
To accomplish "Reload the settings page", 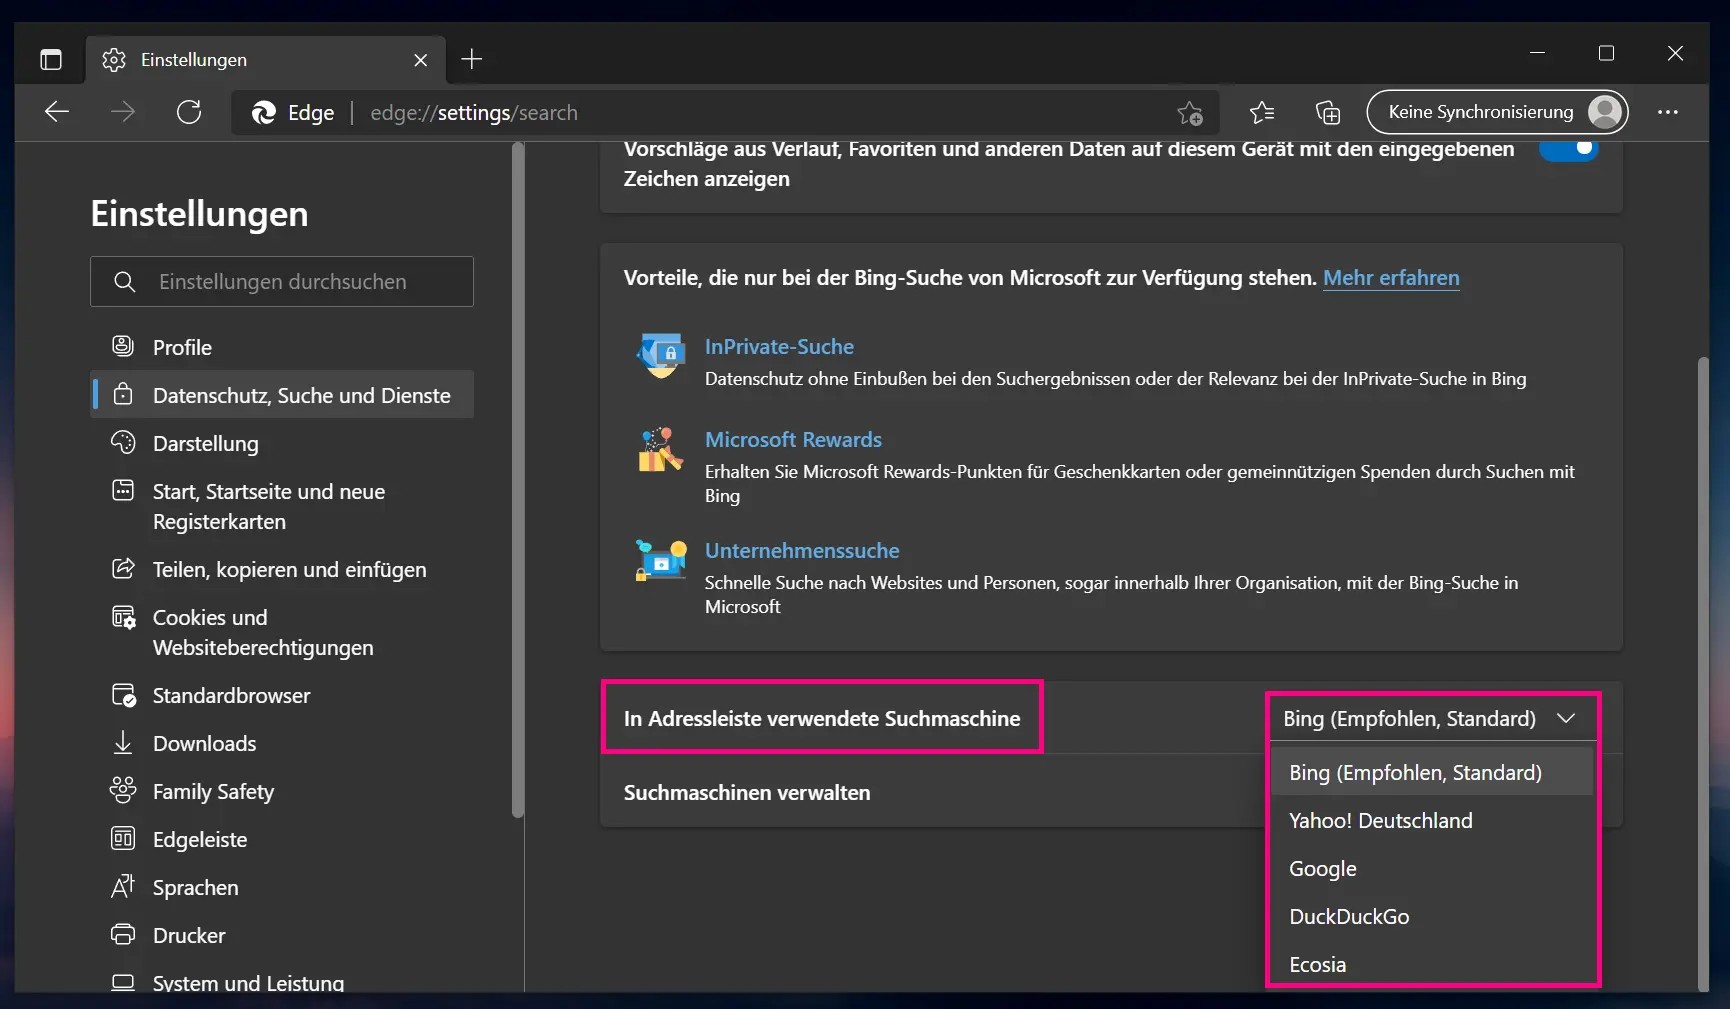I will pos(189,112).
